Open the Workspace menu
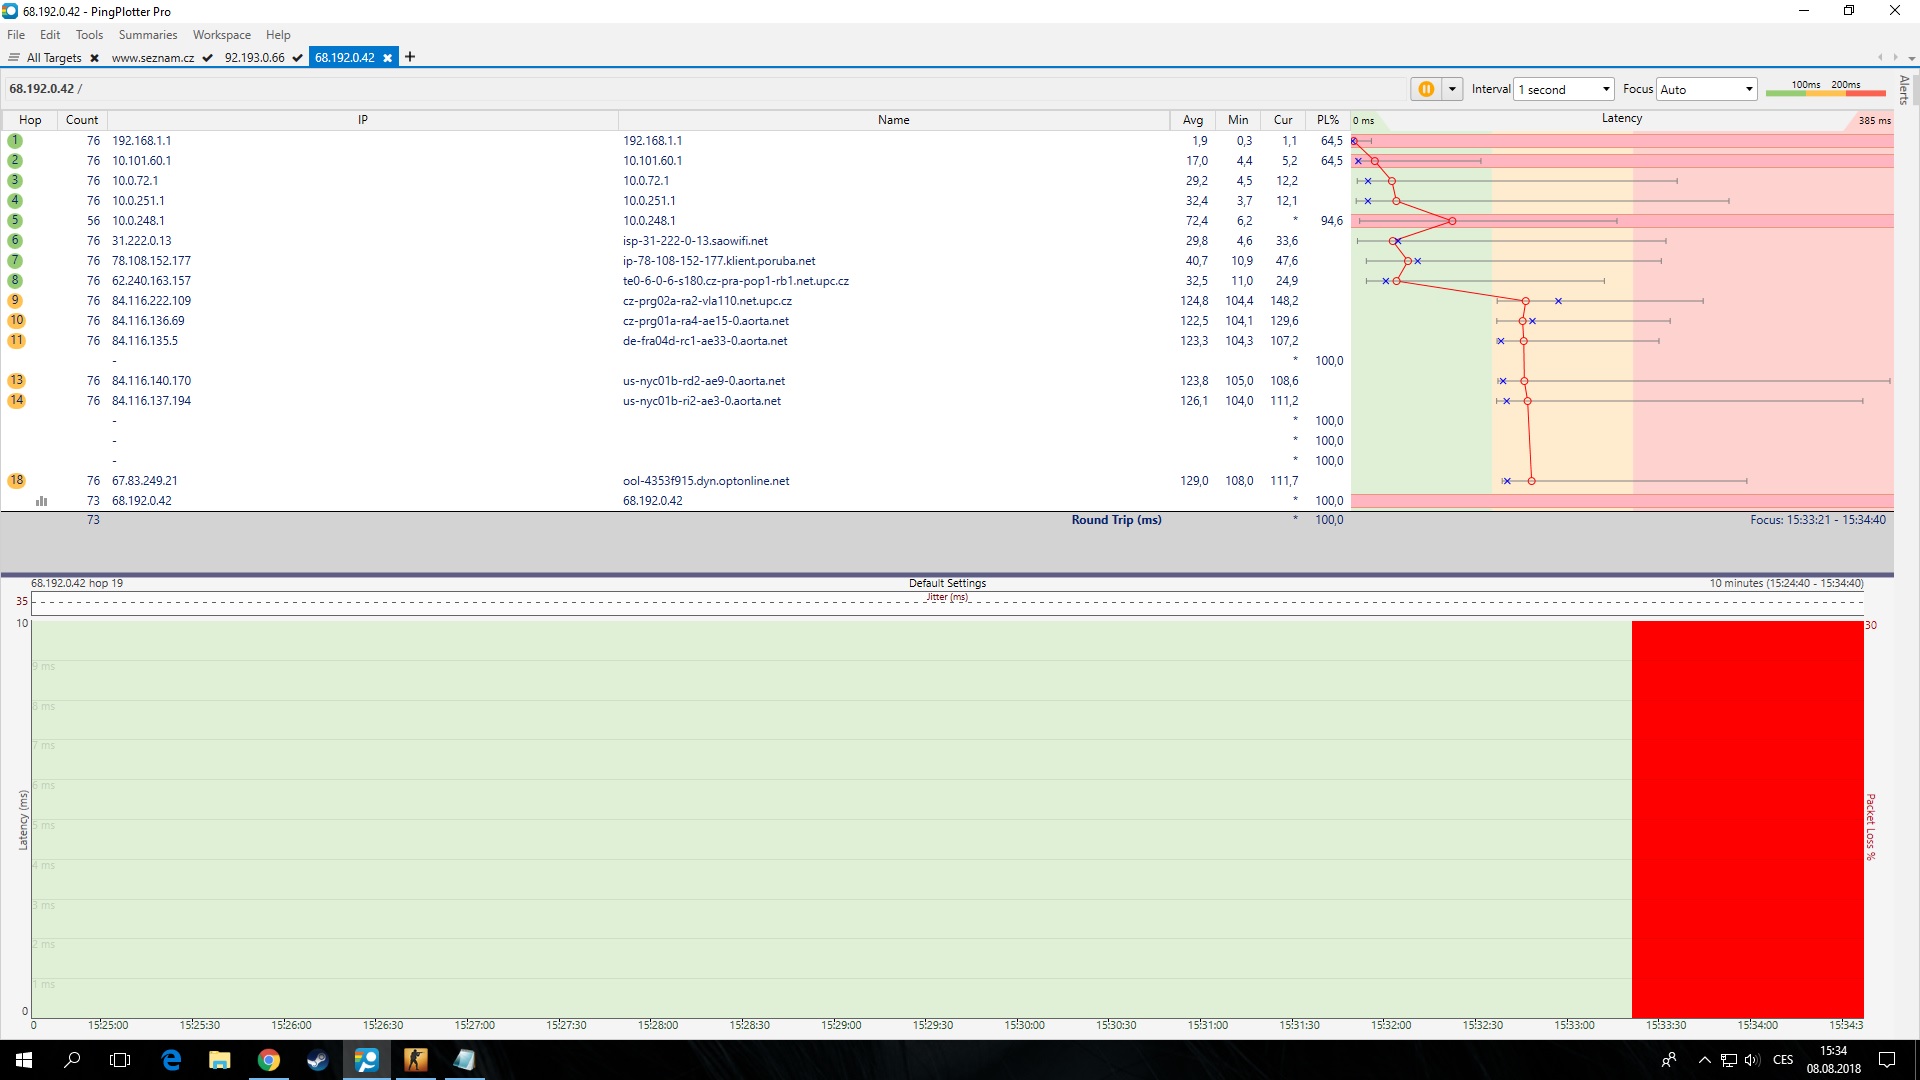Image resolution: width=1920 pixels, height=1080 pixels. [221, 35]
